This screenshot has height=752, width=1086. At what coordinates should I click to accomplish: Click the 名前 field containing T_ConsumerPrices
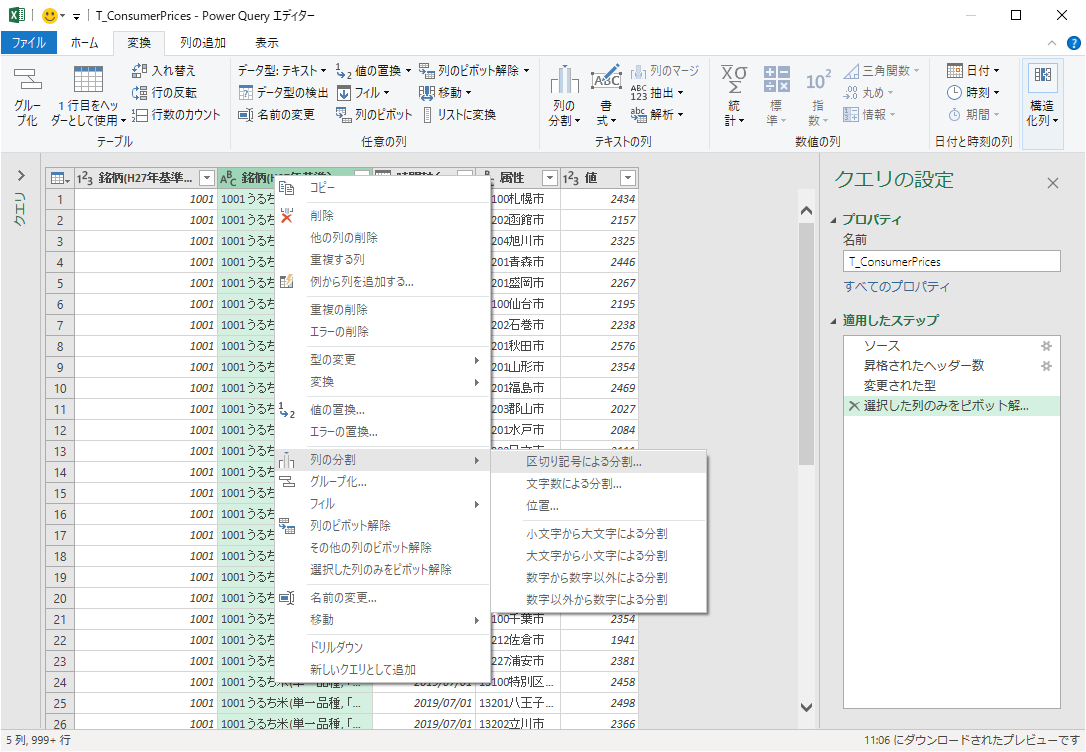coord(950,261)
